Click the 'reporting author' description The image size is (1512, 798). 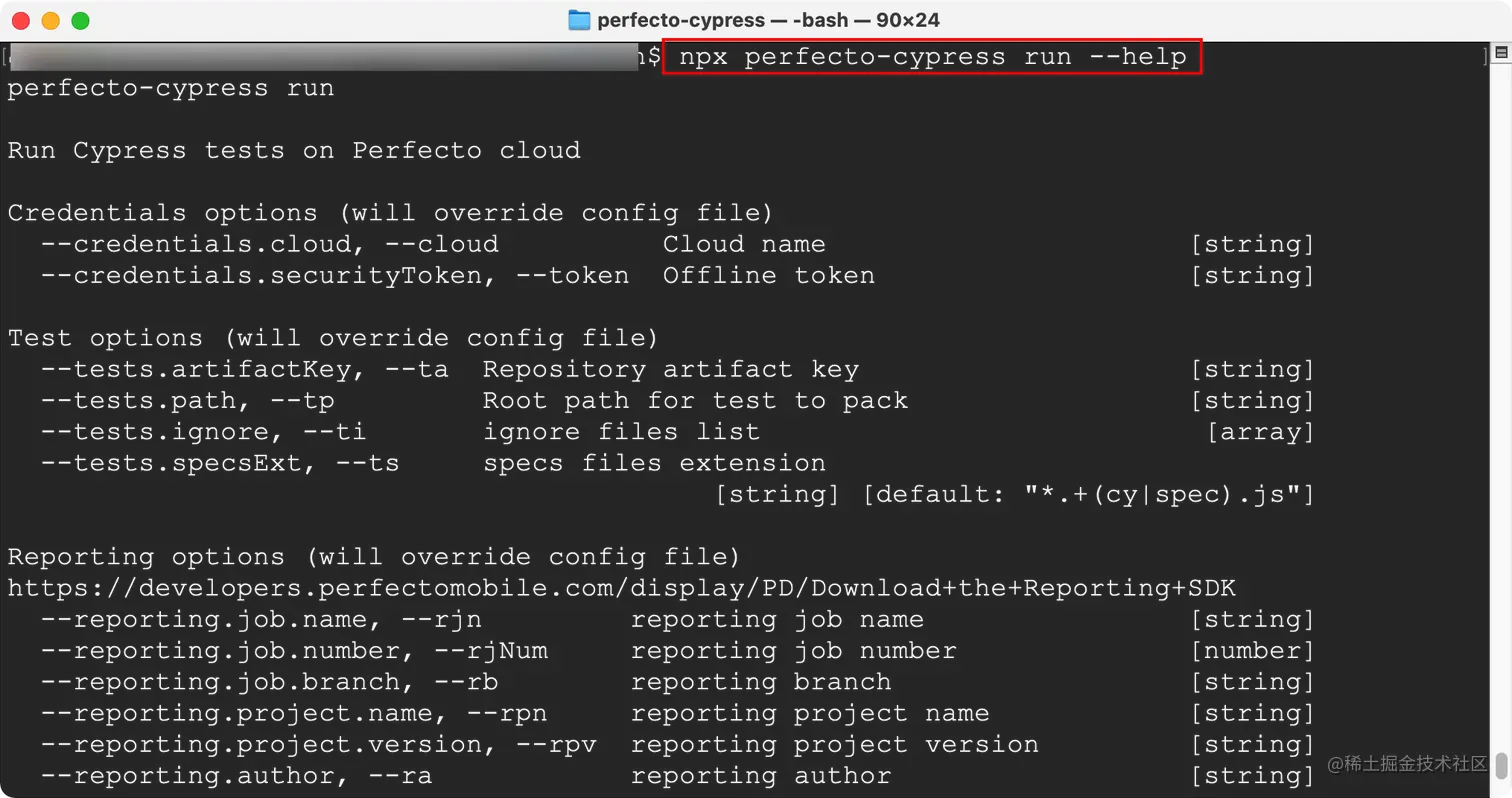point(761,776)
